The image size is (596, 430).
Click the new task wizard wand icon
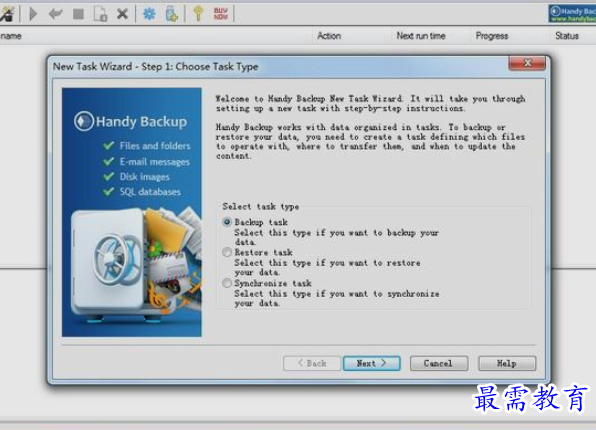(x=7, y=14)
